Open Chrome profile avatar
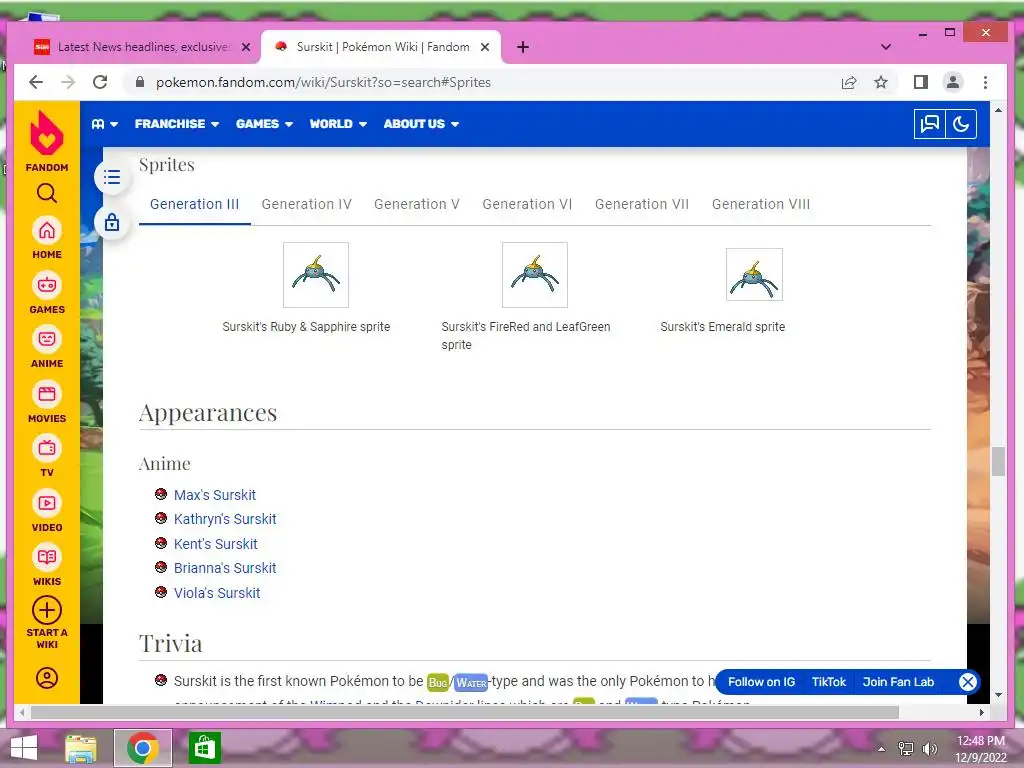1024x768 pixels. pyautogui.click(x=953, y=82)
